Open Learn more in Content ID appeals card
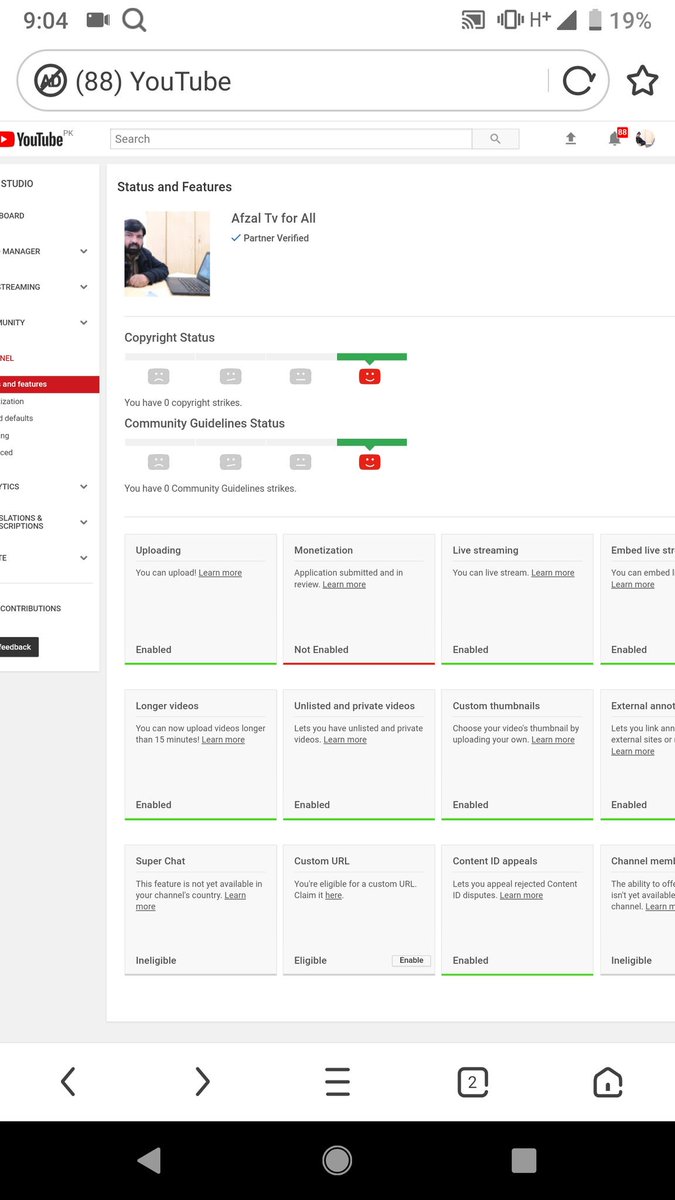The width and height of the screenshot is (675, 1200). tap(521, 895)
